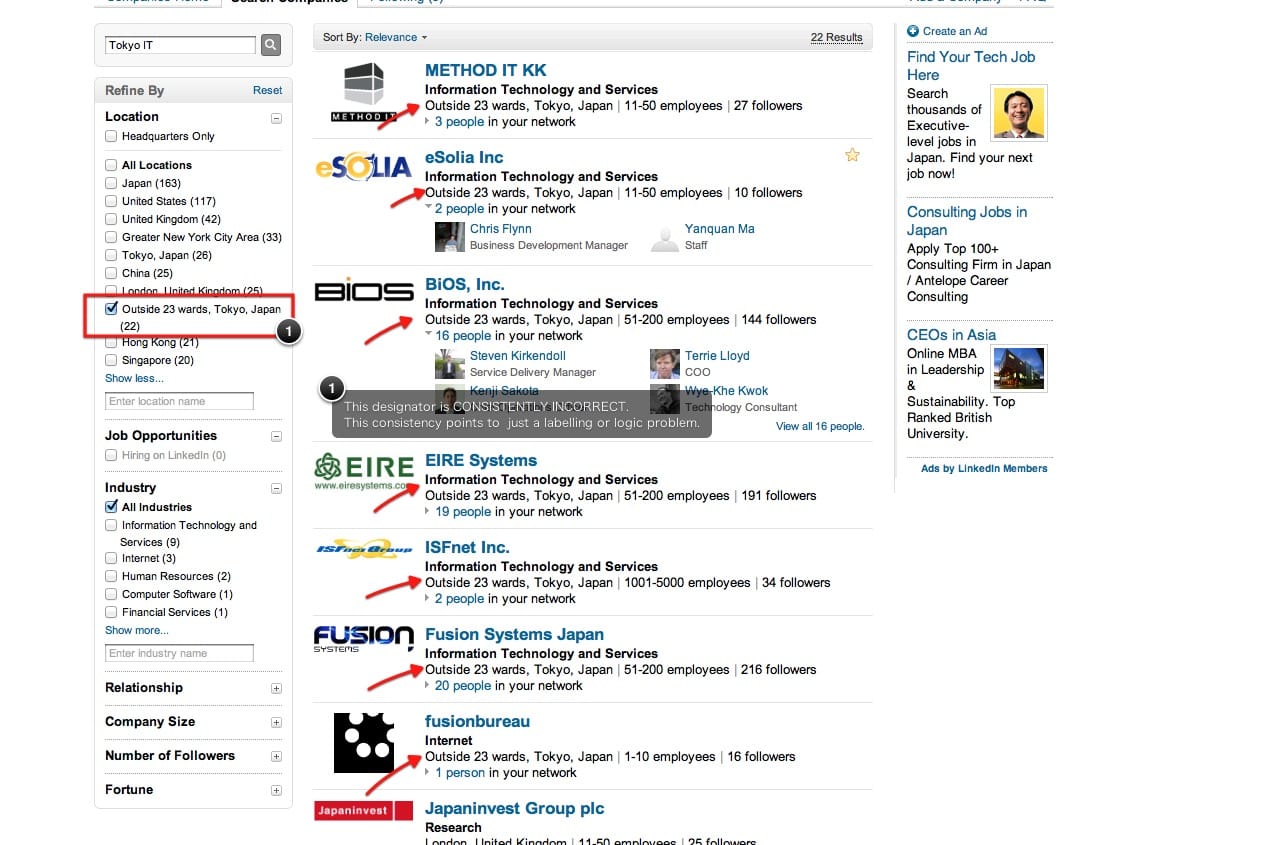Click the Enter location name field
The width and height of the screenshot is (1281, 845).
coord(179,401)
